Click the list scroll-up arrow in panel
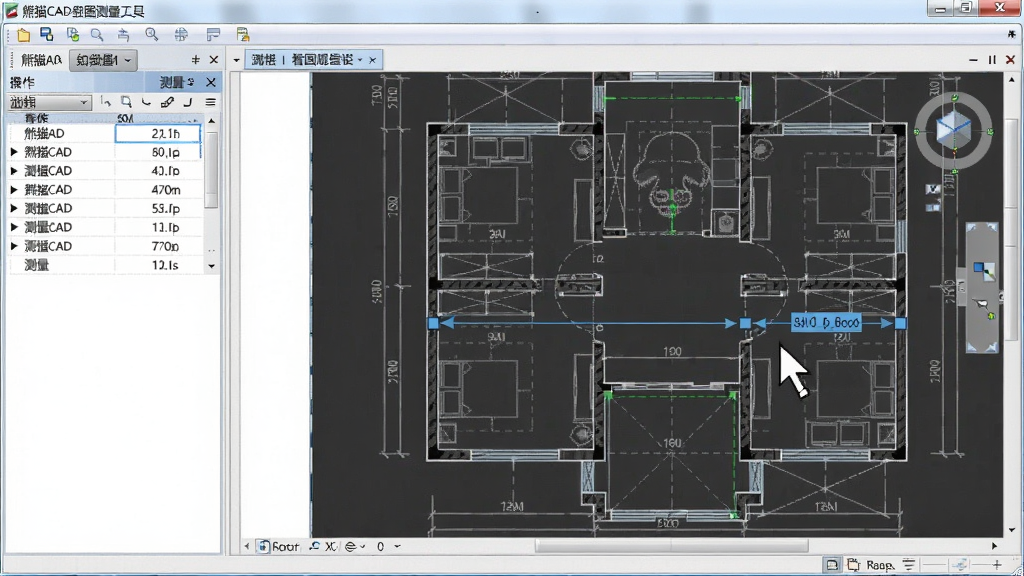This screenshot has width=1024, height=576. (212, 121)
